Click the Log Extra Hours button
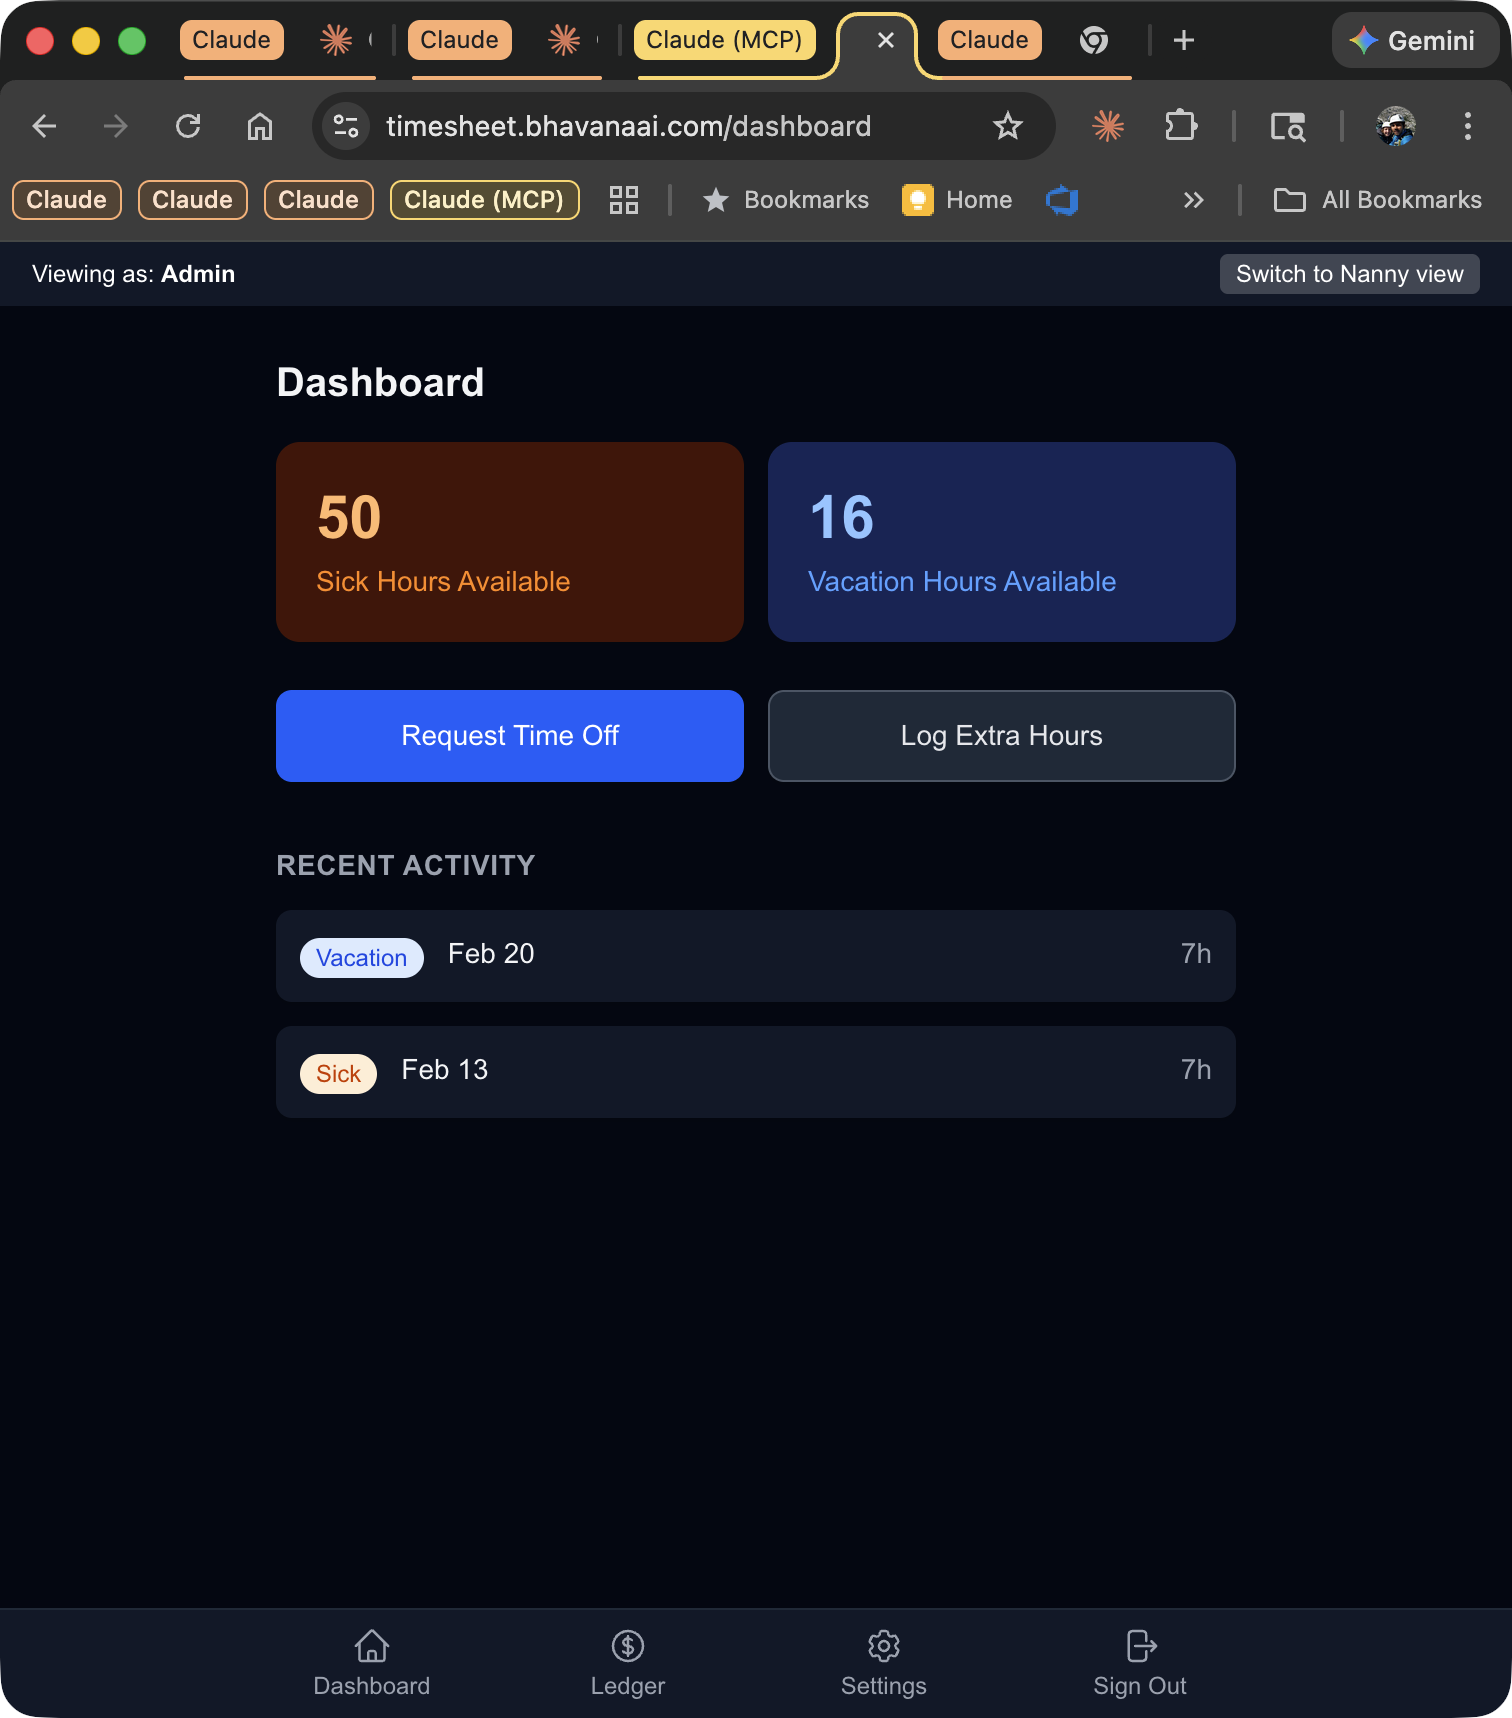This screenshot has height=1718, width=1512. point(1001,736)
